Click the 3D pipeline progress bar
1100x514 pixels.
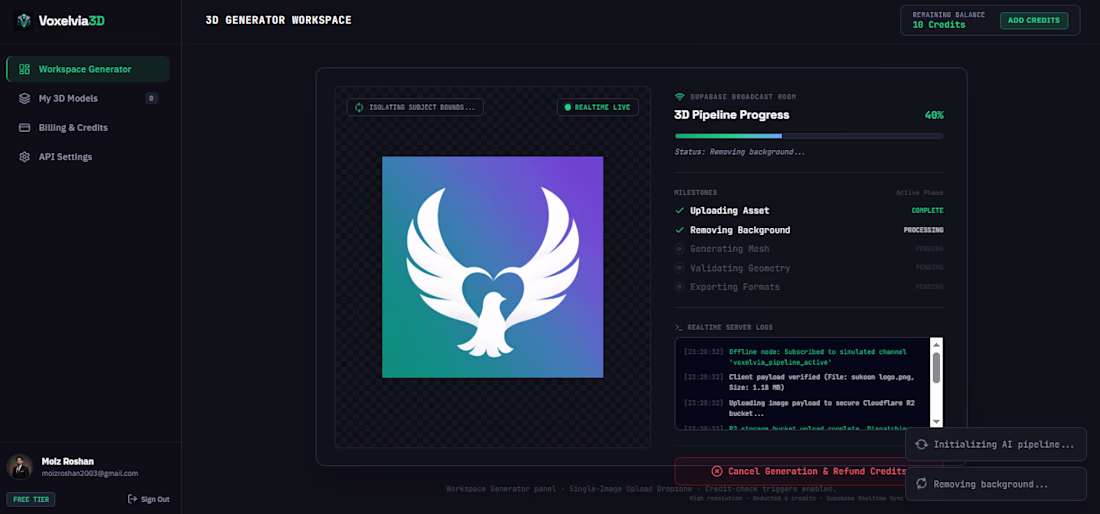click(x=809, y=136)
